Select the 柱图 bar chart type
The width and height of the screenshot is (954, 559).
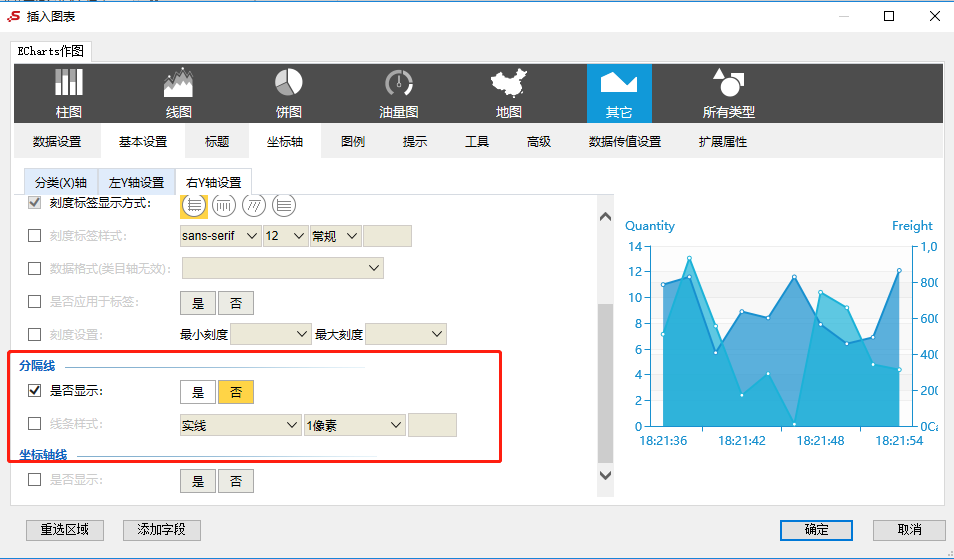coord(69,94)
